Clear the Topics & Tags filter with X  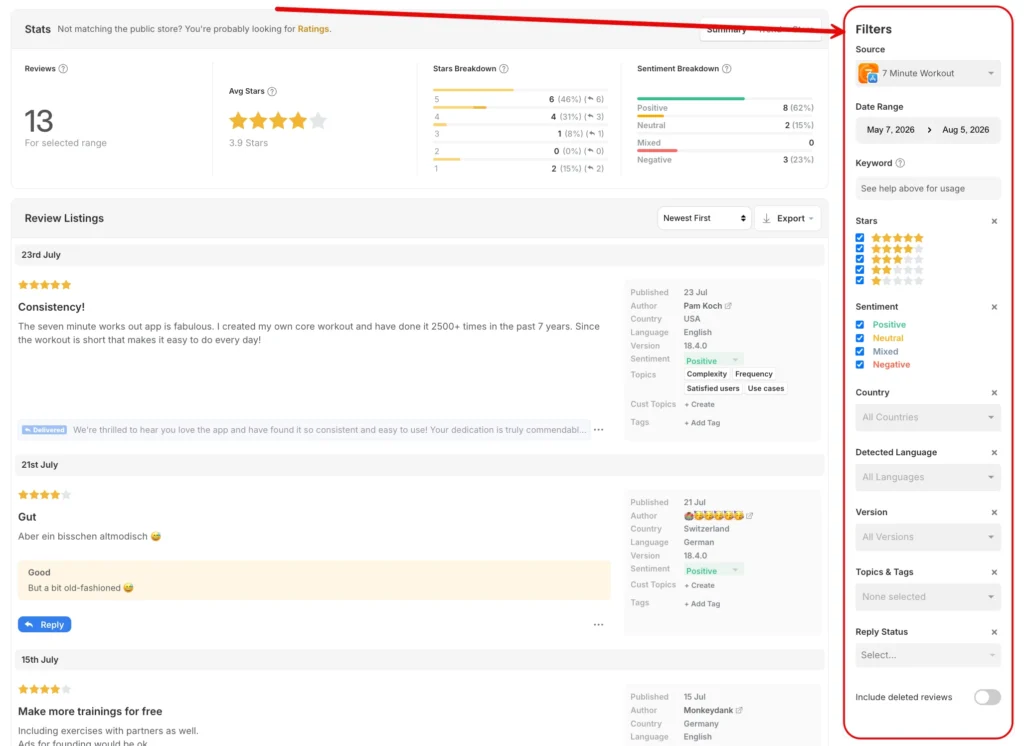[994, 572]
